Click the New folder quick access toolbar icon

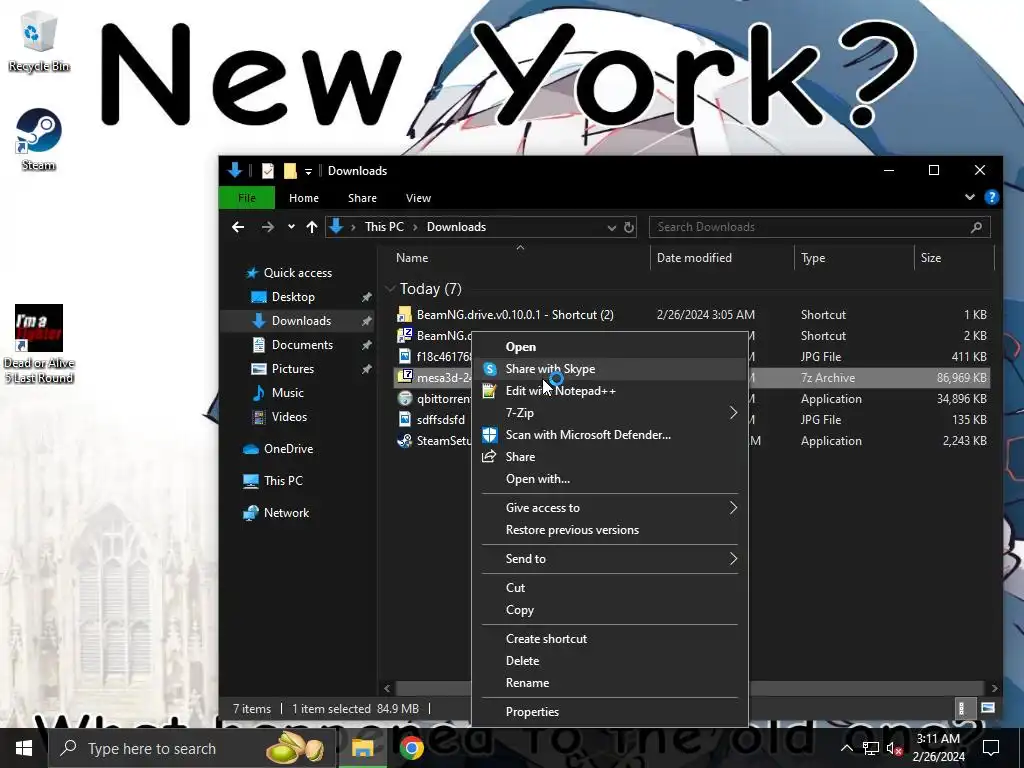point(290,171)
